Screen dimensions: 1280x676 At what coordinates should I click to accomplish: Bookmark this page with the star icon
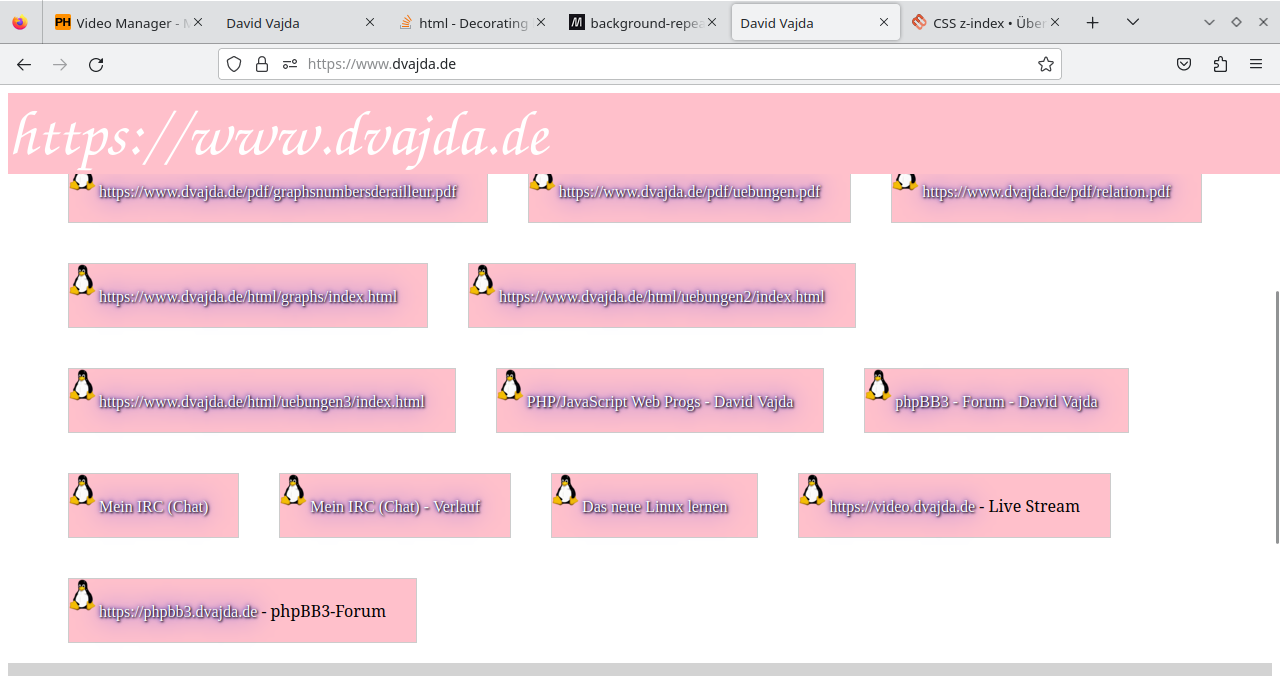pyautogui.click(x=1045, y=64)
